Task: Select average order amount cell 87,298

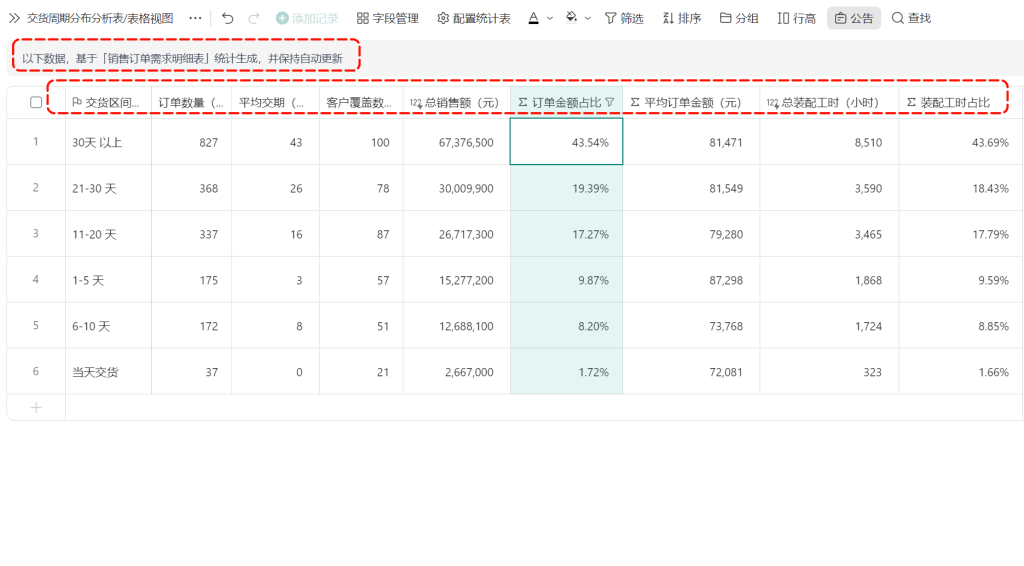Action: click(x=691, y=280)
